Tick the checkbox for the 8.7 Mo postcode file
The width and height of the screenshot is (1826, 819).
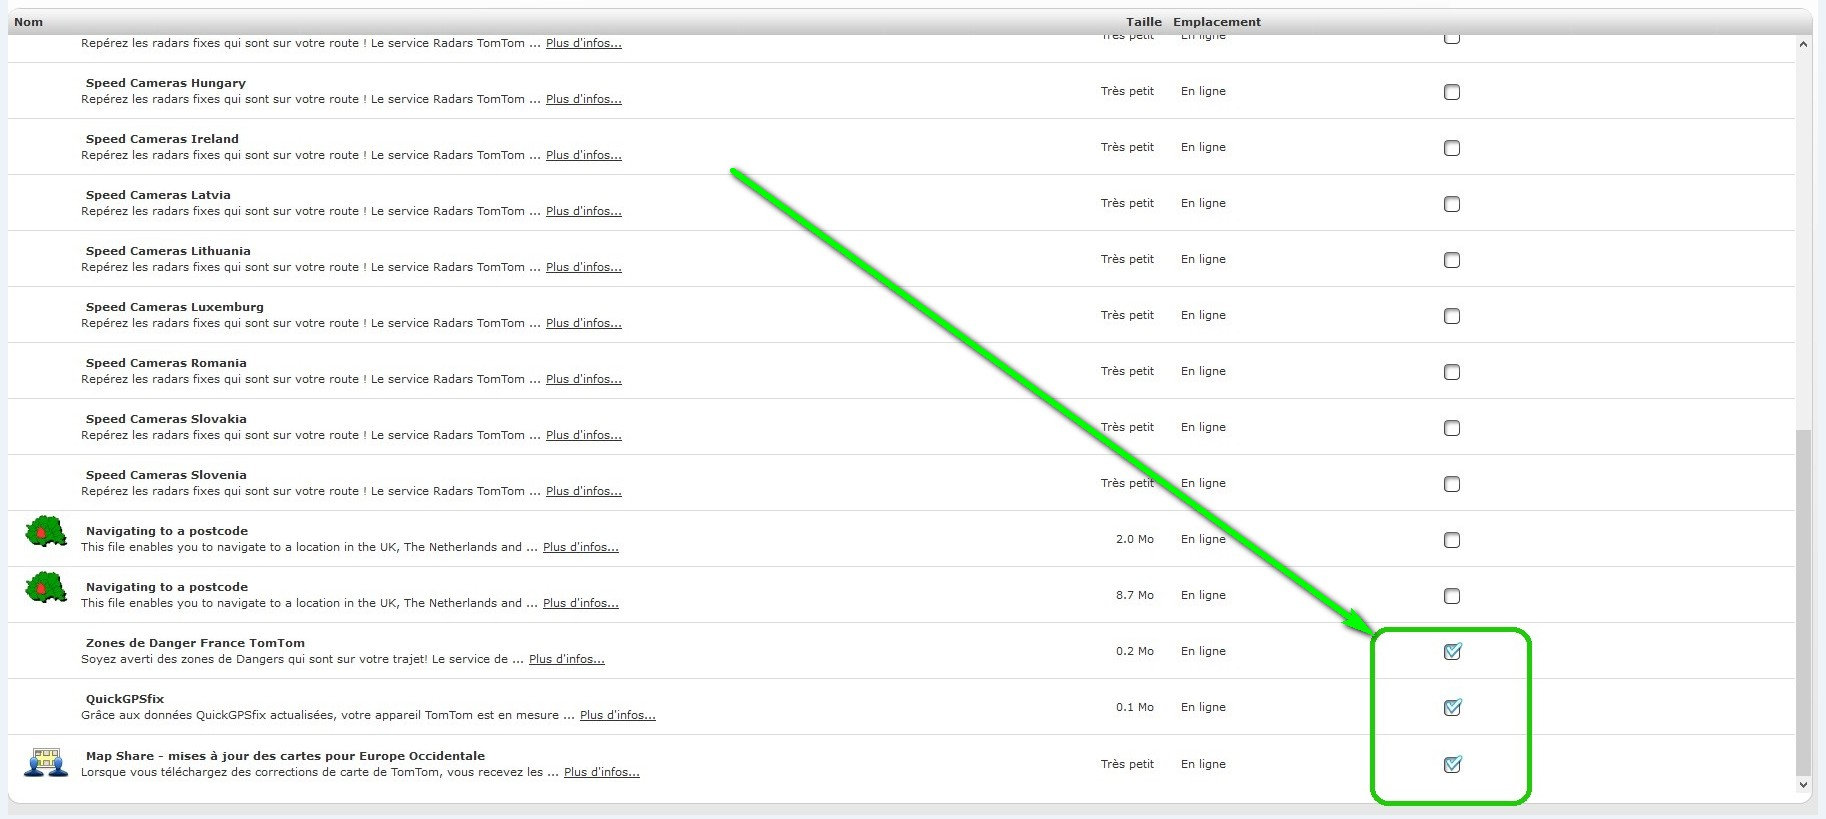(1452, 596)
